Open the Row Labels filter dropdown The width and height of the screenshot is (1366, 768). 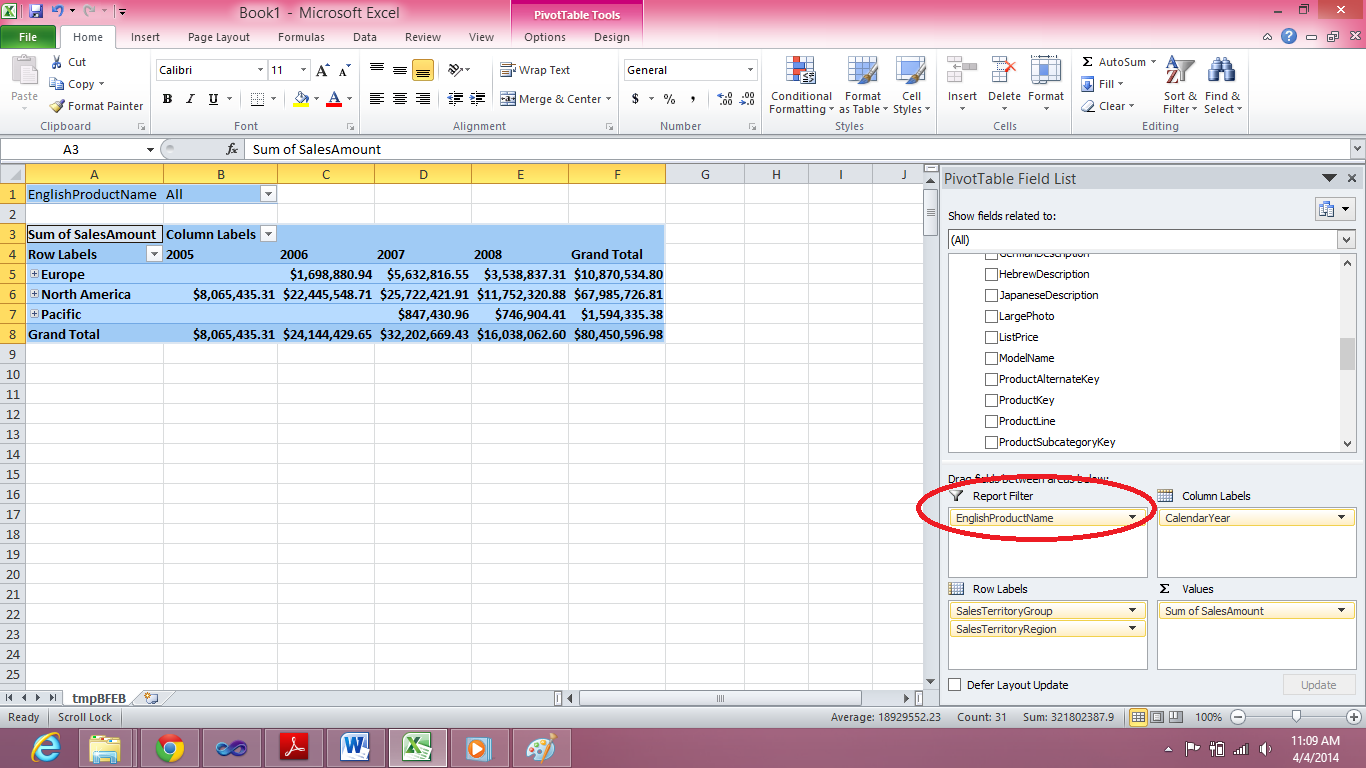point(154,254)
